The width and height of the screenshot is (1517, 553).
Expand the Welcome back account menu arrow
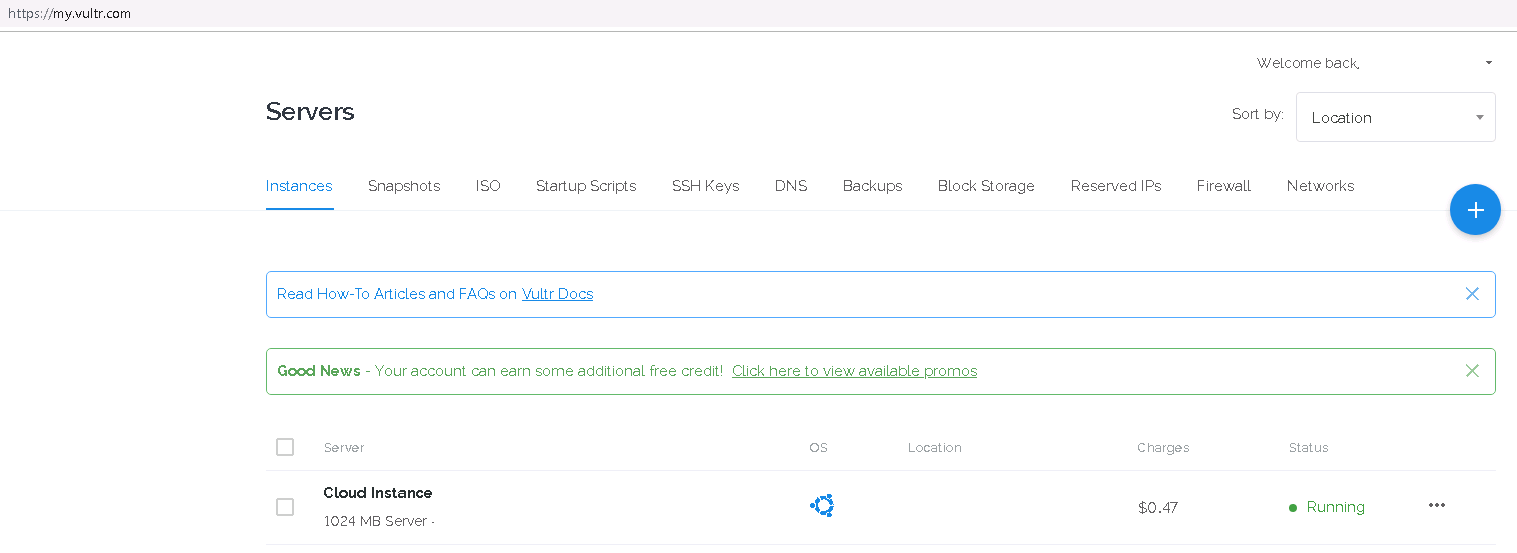coord(1488,63)
